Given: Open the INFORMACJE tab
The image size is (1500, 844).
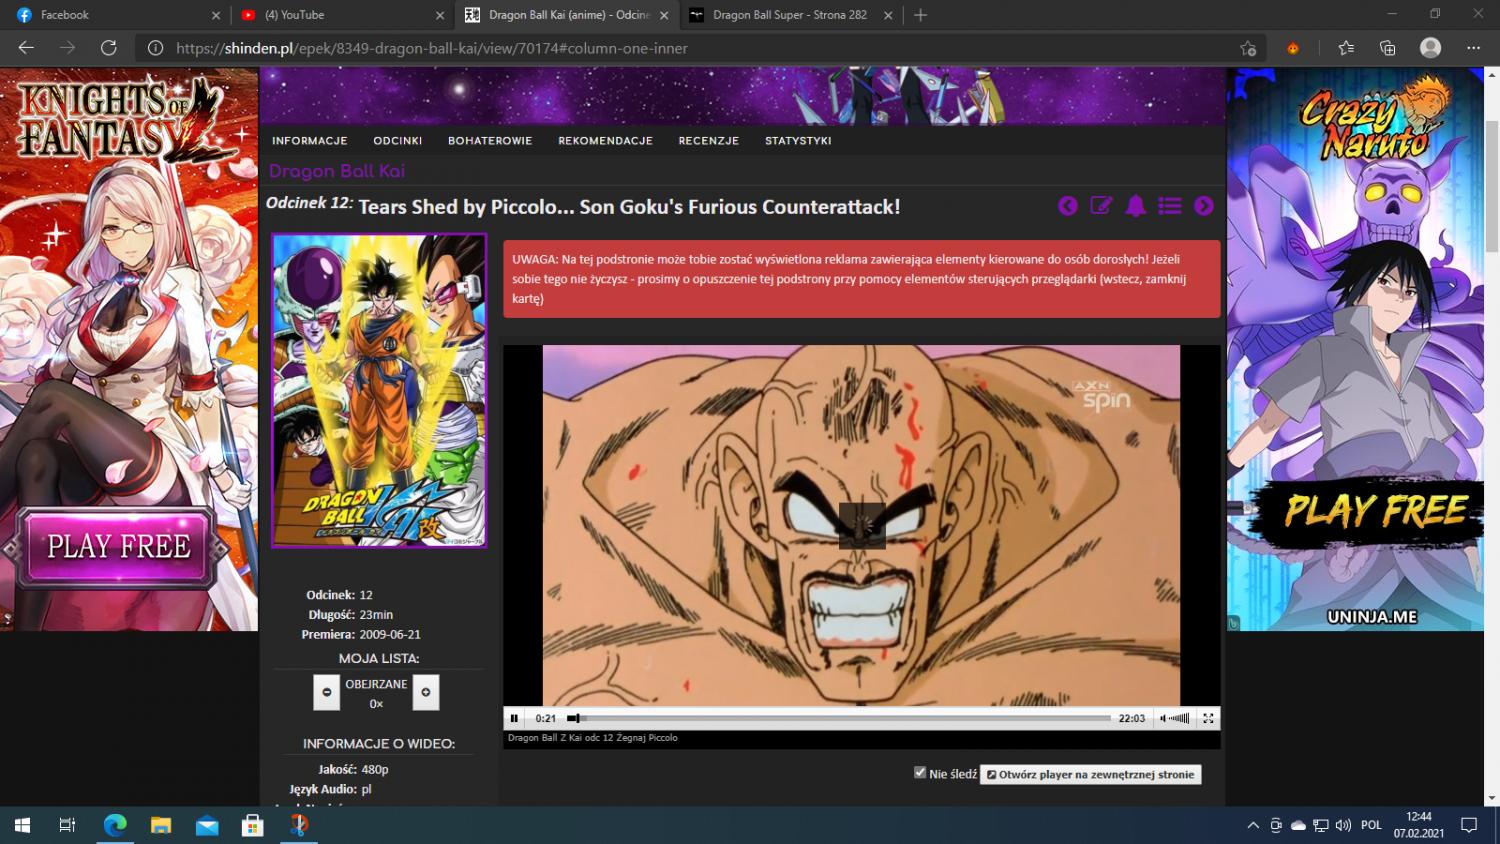Looking at the screenshot, I should coord(310,141).
